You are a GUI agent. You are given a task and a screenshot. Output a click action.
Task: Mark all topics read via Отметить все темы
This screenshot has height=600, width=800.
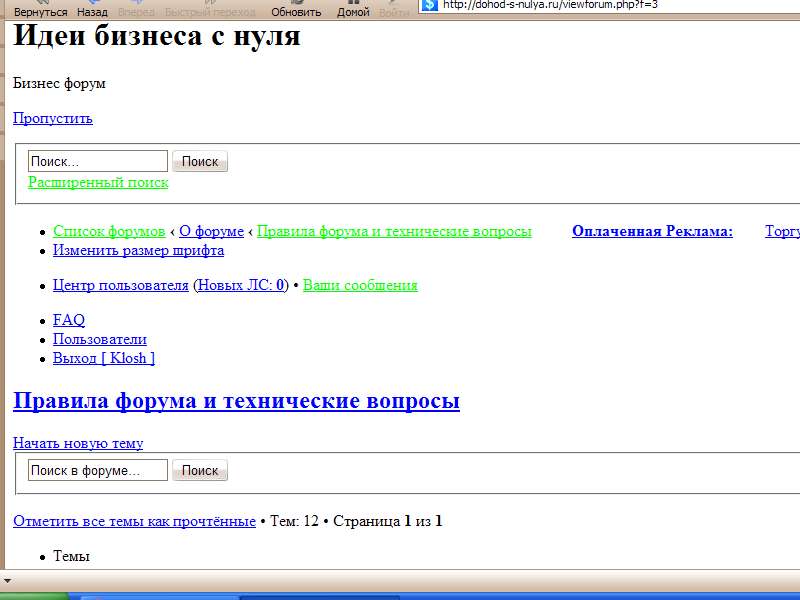tap(133, 521)
